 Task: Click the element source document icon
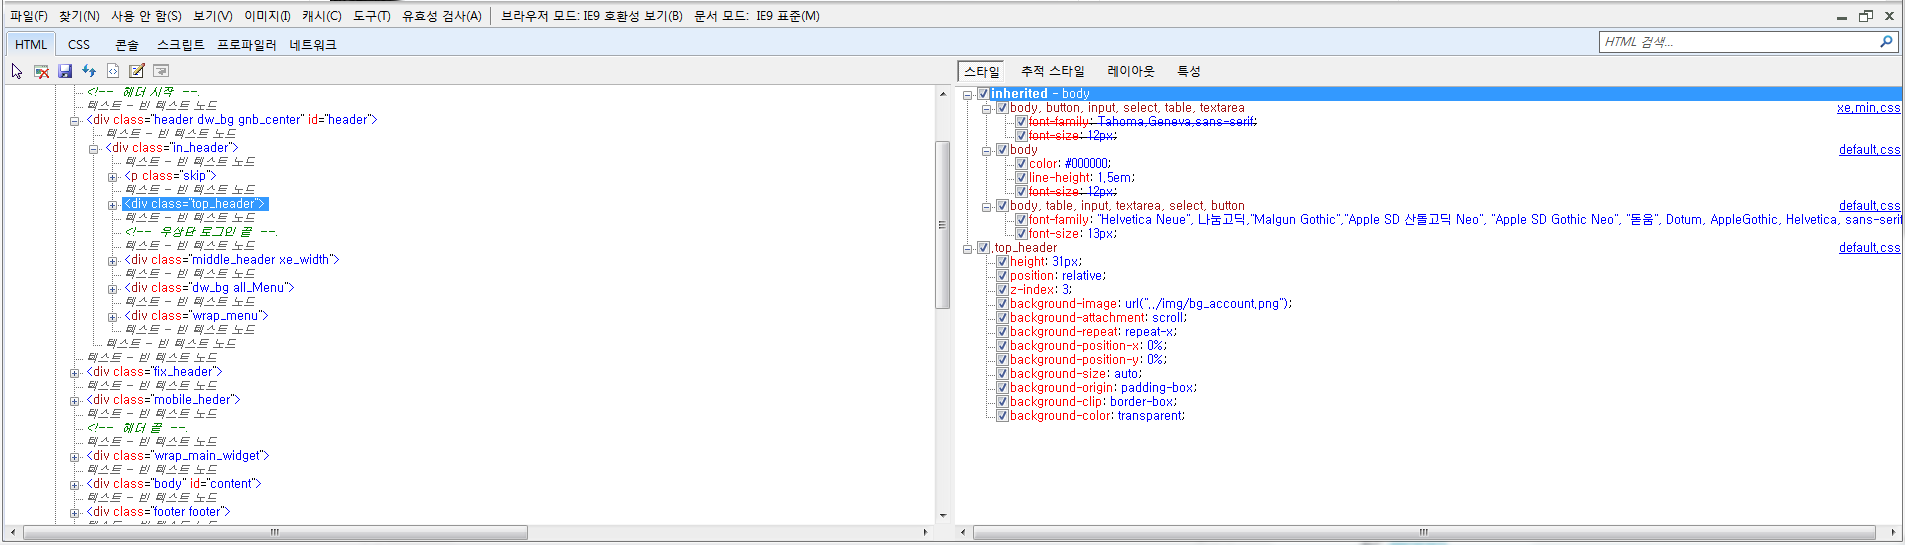pos(113,71)
